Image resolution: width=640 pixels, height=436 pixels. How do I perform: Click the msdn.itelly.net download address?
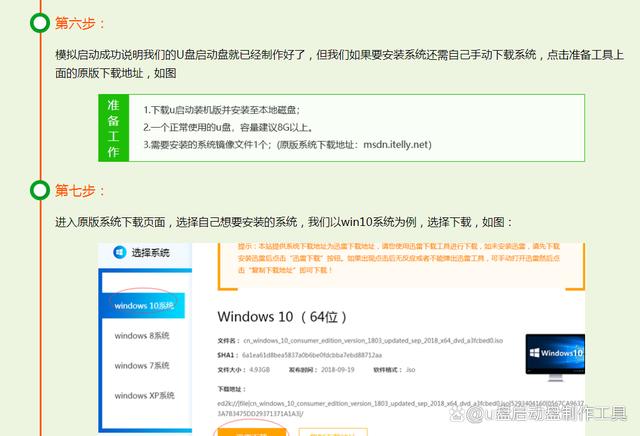click(x=397, y=145)
